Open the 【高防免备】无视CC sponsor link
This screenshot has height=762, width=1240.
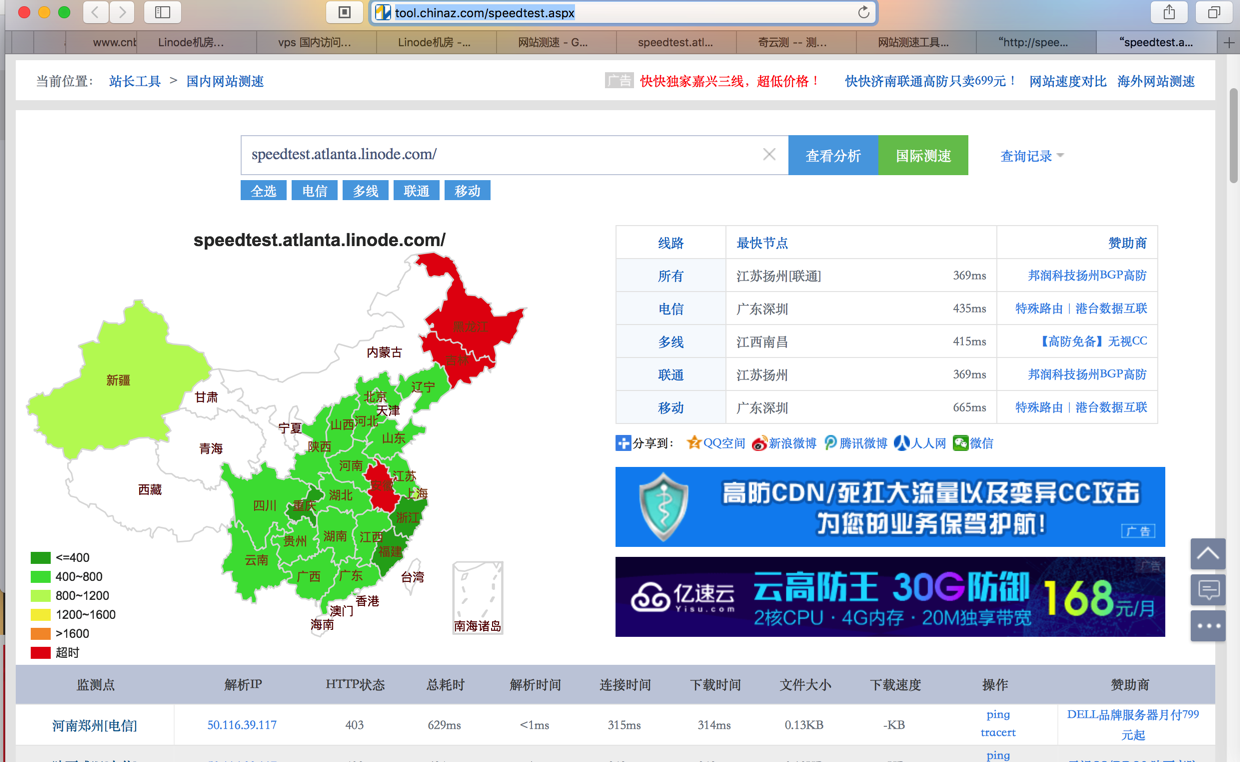coord(1094,341)
